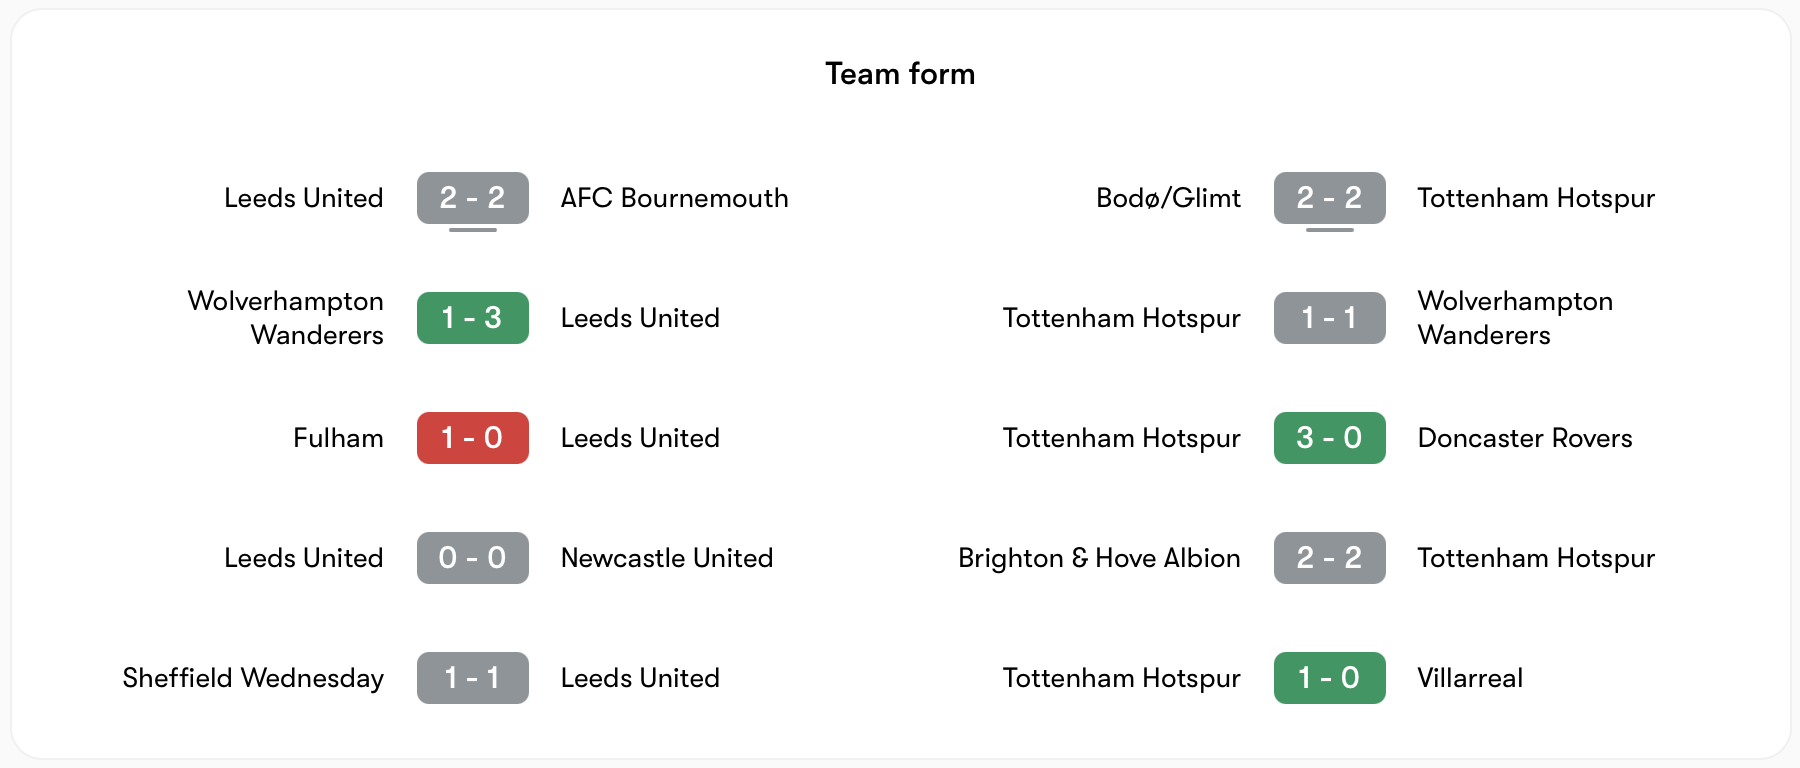
Task: Click the green 1-3 Wolverhampton vs Leeds score
Action: [472, 318]
